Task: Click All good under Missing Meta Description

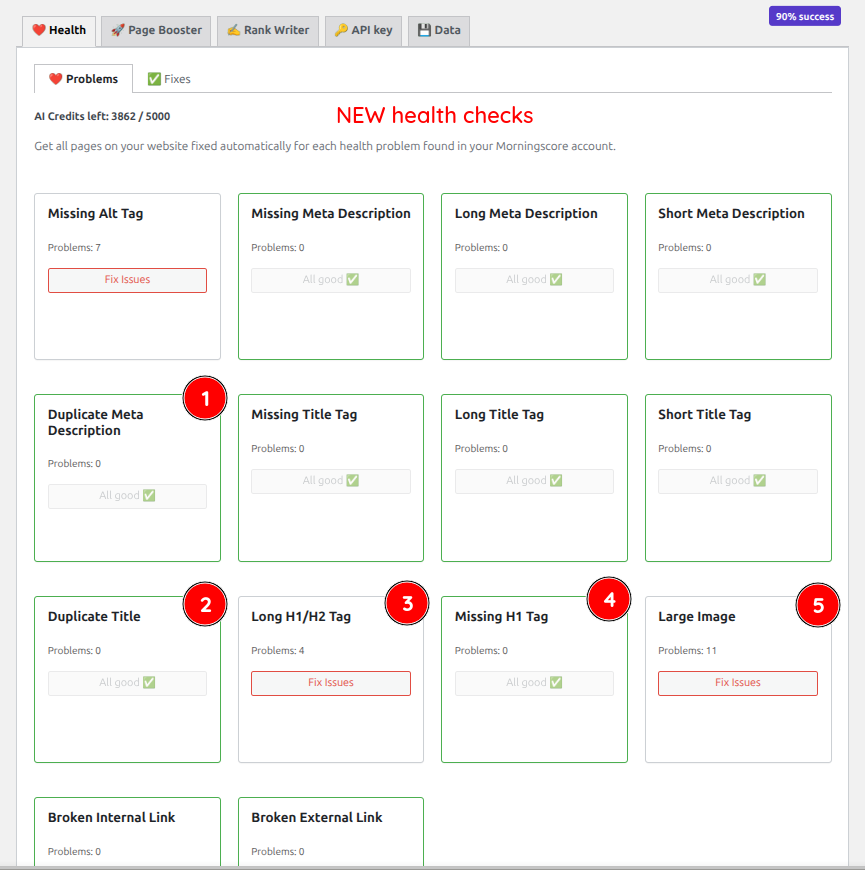Action: [331, 280]
